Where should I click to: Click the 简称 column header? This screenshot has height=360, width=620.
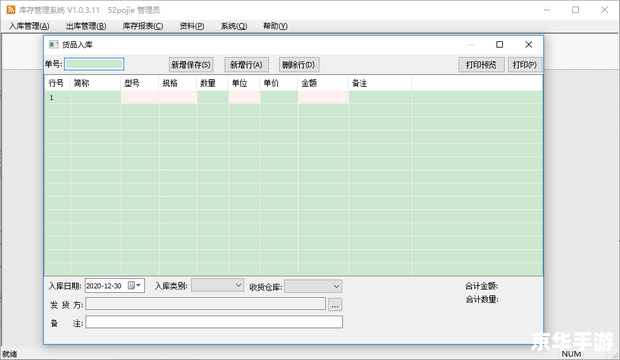(96, 83)
